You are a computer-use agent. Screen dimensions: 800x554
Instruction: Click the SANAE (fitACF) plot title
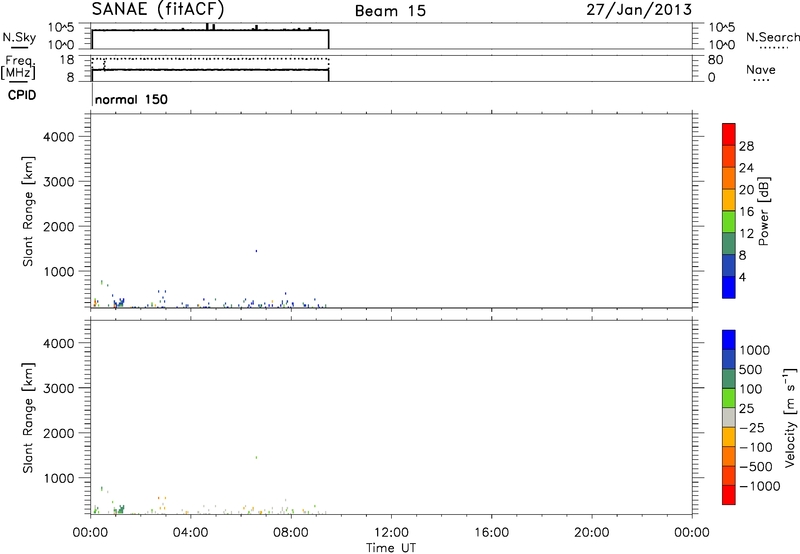[x=158, y=9]
